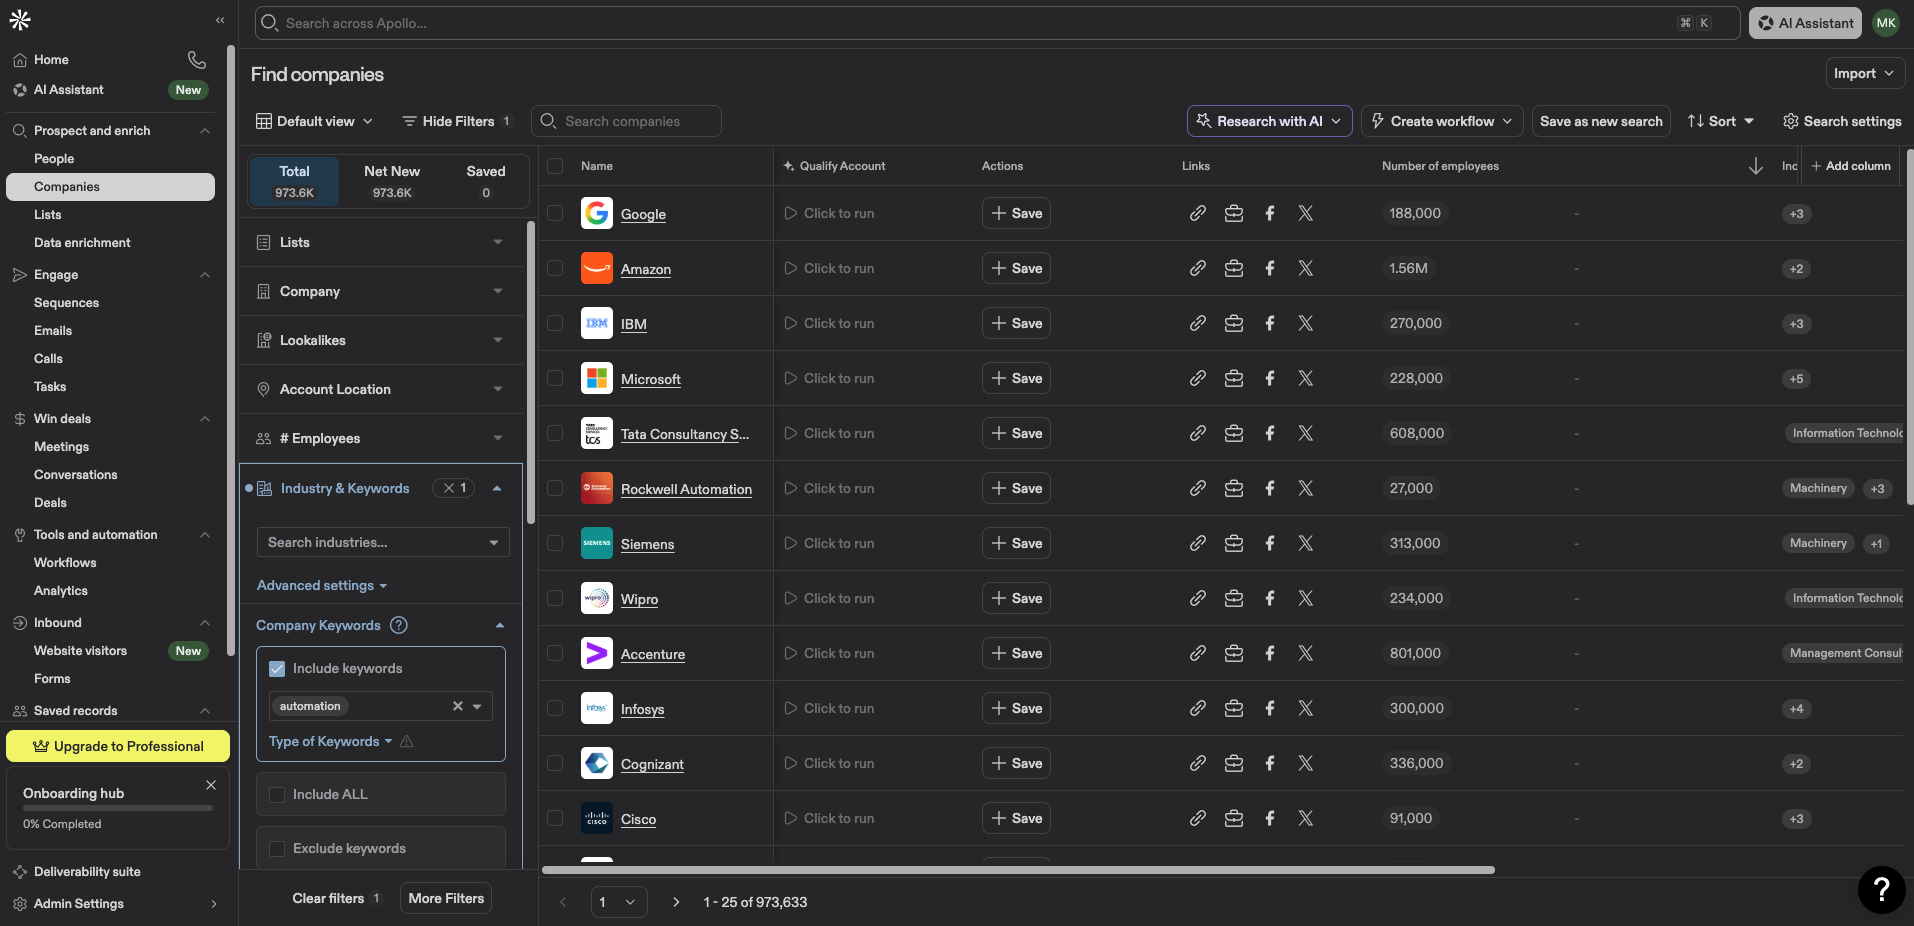The width and height of the screenshot is (1914, 926).
Task: Collapse the left sidebar with the double-chevron icon
Action: [220, 20]
